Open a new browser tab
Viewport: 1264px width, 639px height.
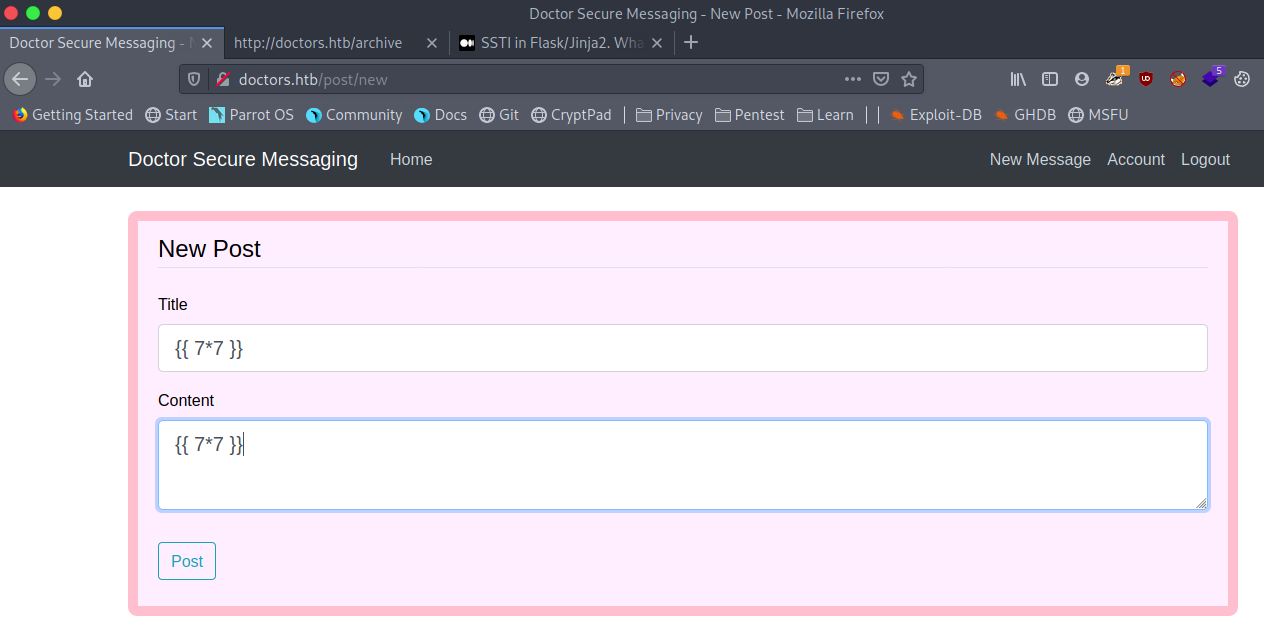click(x=690, y=42)
